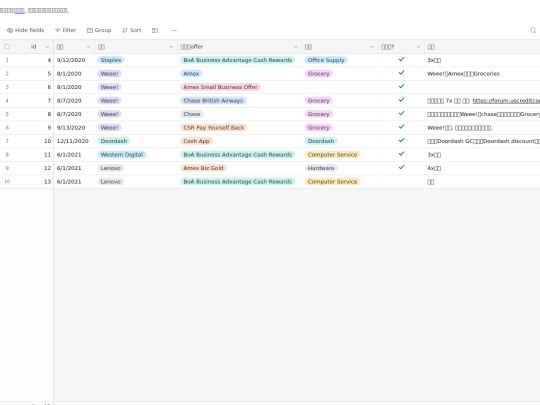Toggle the checkmark in Western Digital row

[x=401, y=154]
